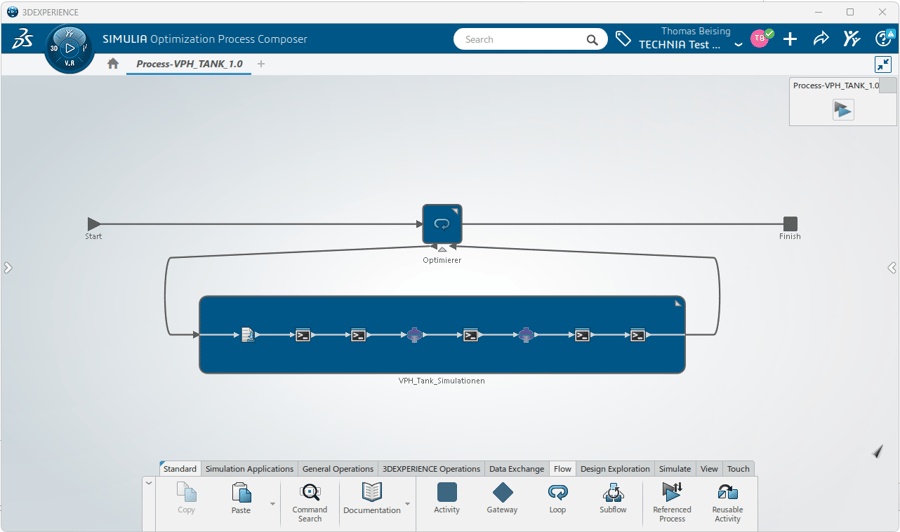The height and width of the screenshot is (532, 900).
Task: Open the Design Exploration tab
Action: tap(615, 469)
